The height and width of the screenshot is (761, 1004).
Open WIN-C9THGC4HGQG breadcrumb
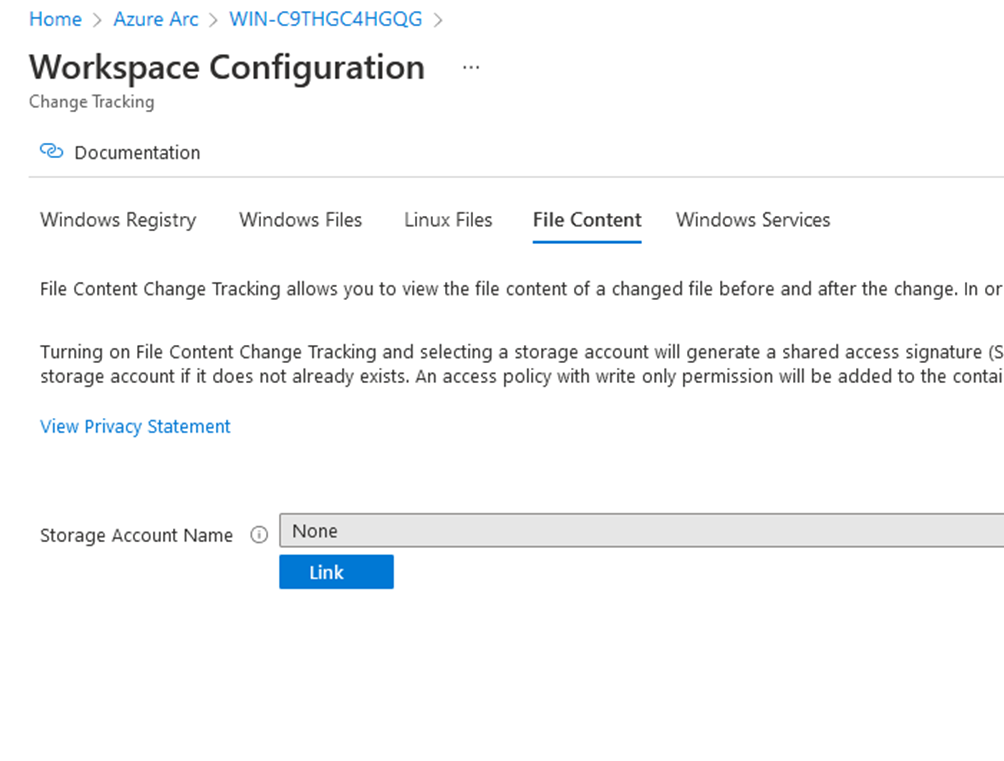click(x=326, y=19)
